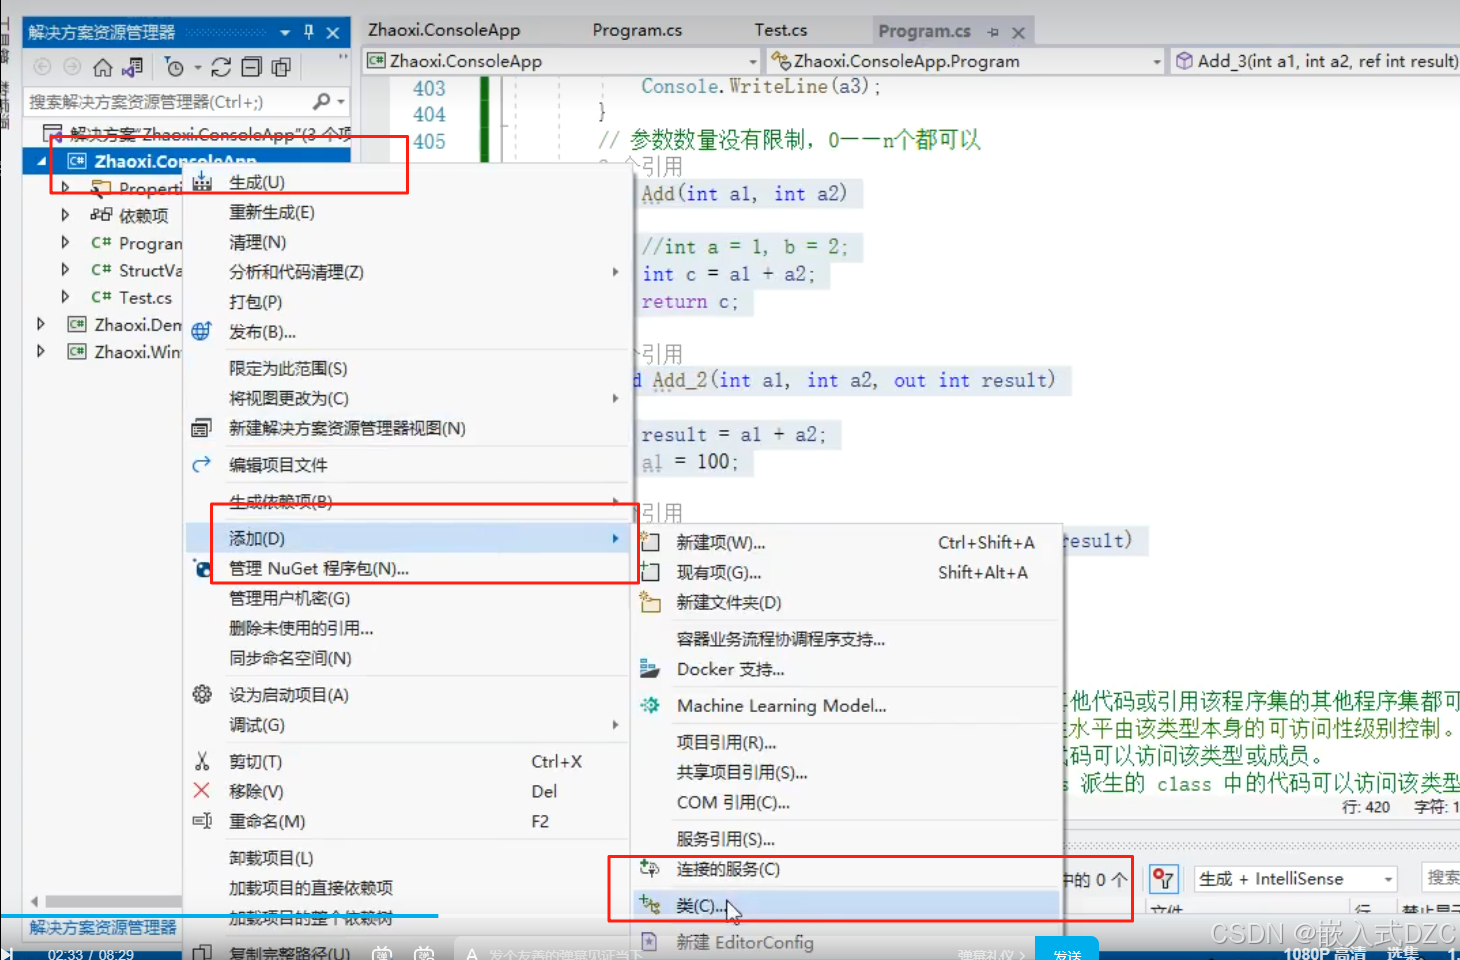Click the forward arrow in Solution Explorer toolbar
Screen dimensions: 1460x960
[x=72, y=67]
